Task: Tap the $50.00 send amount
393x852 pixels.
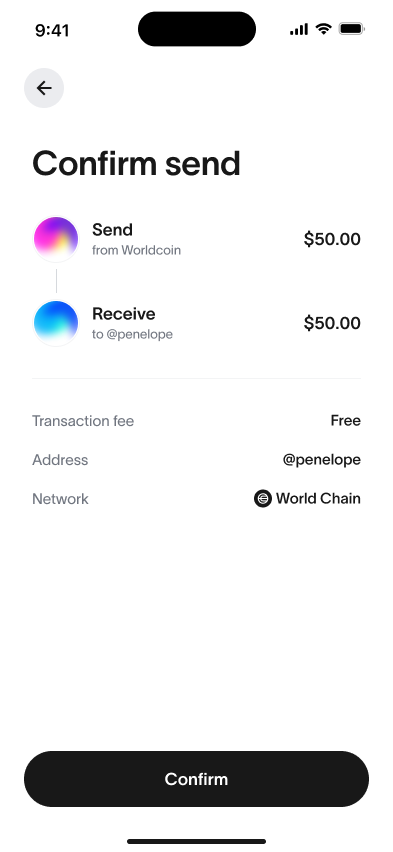Action: (332, 239)
